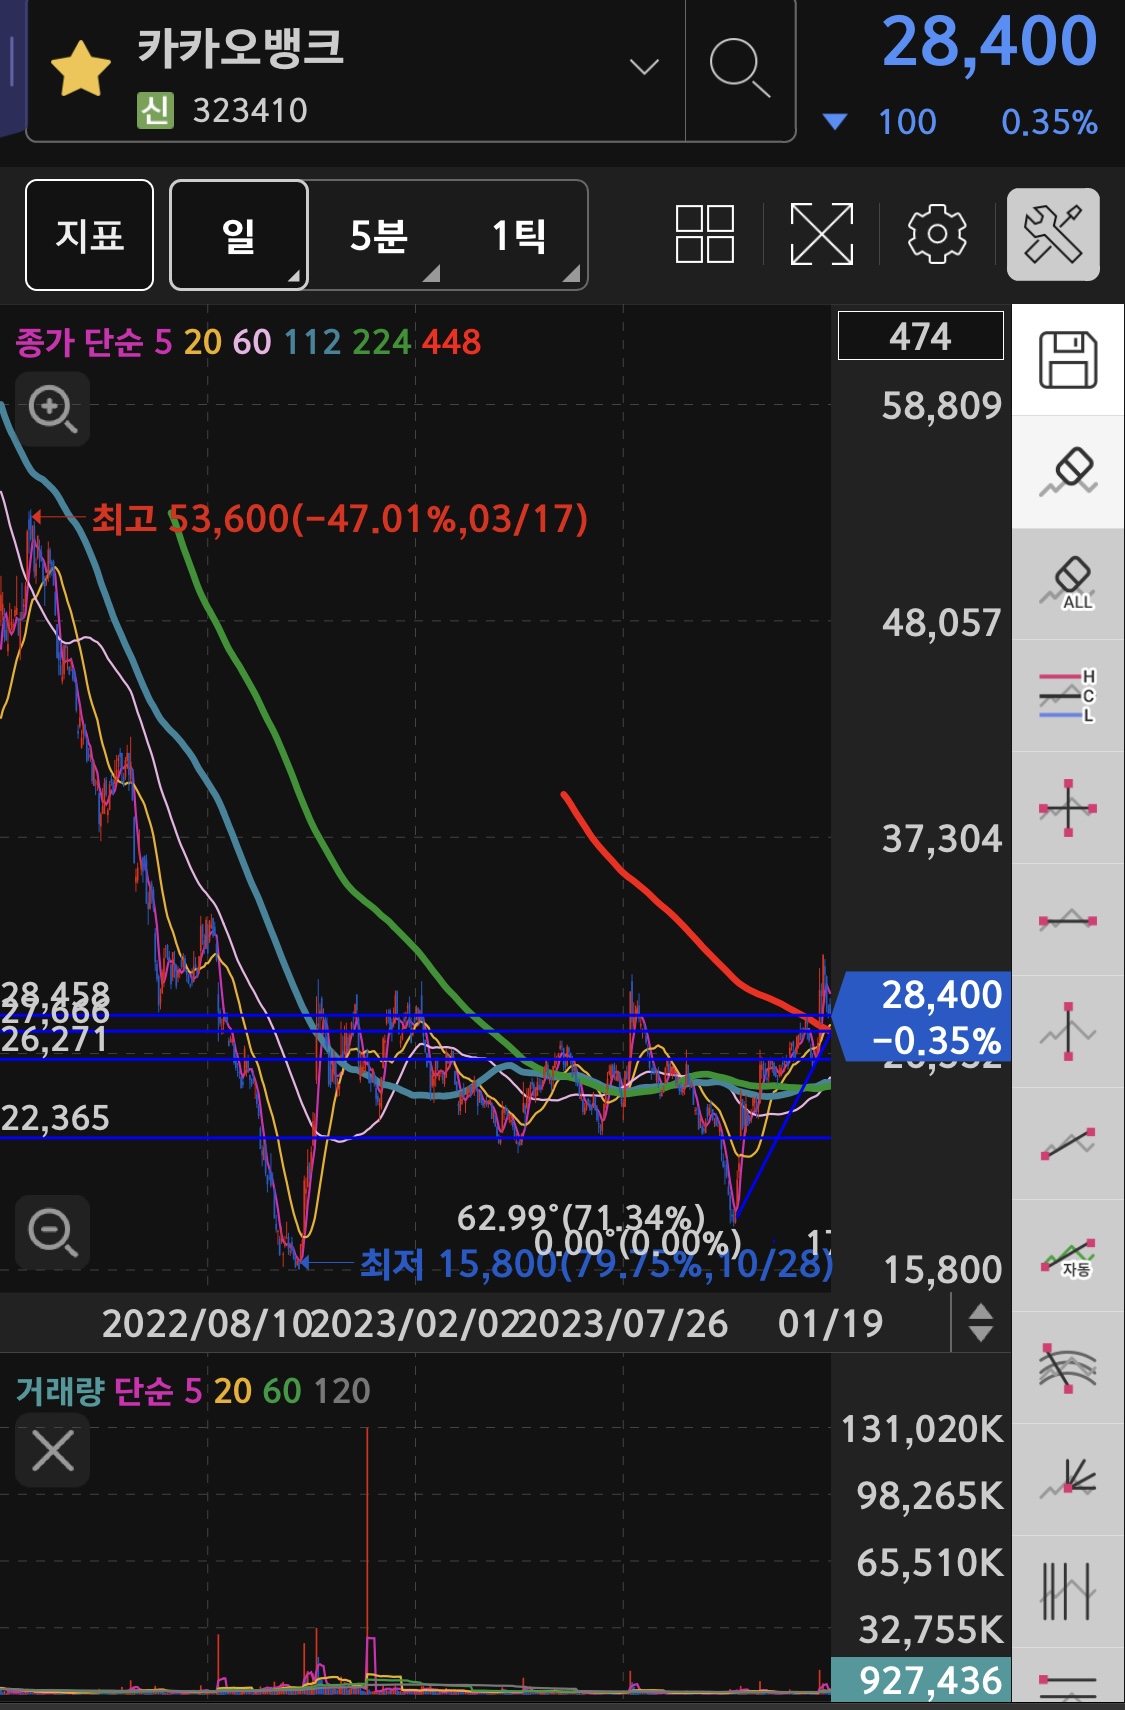Toggle the drawing tools panel
1125x1710 pixels.
click(1053, 234)
